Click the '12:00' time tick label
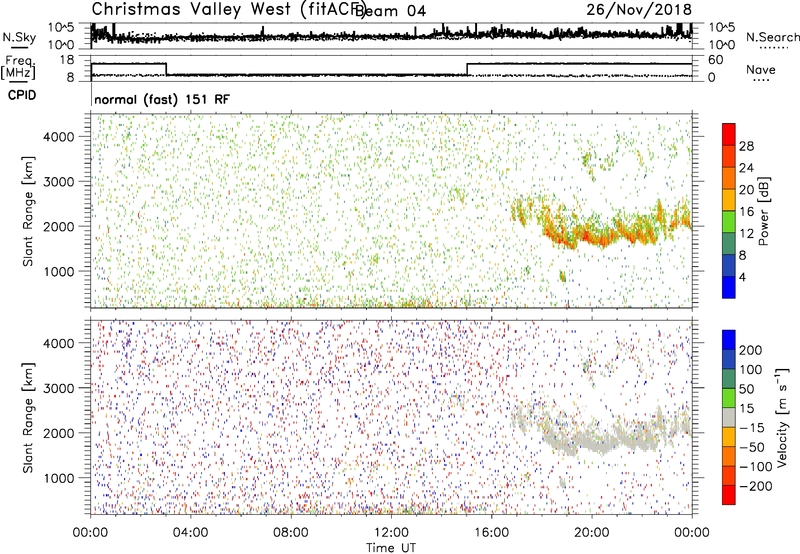Image resolution: width=800 pixels, height=554 pixels. tap(391, 533)
